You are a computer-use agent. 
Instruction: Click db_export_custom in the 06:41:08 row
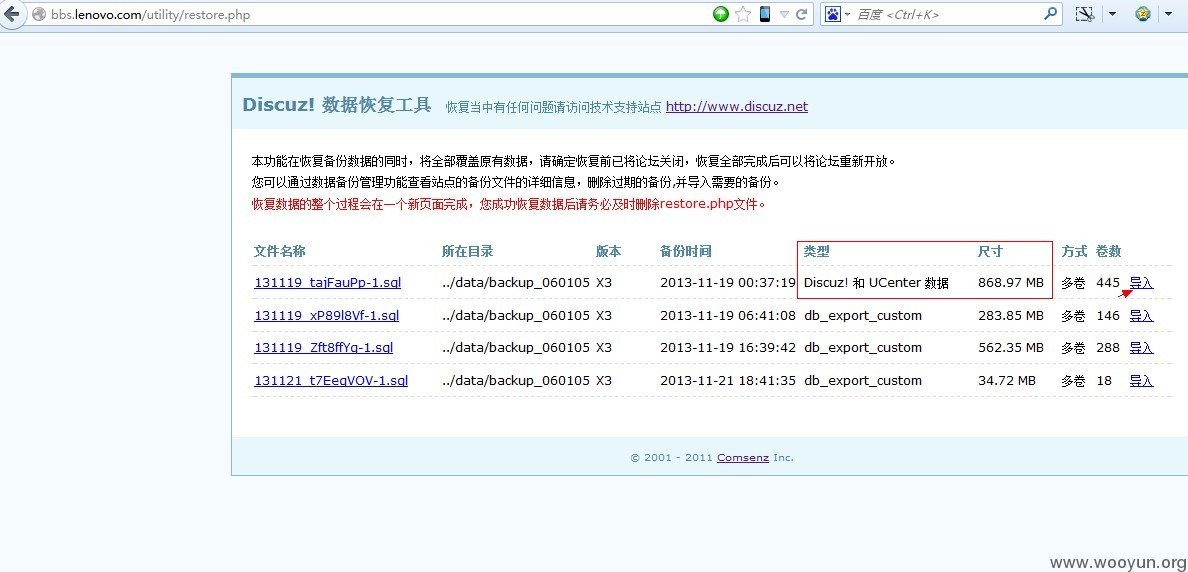863,315
